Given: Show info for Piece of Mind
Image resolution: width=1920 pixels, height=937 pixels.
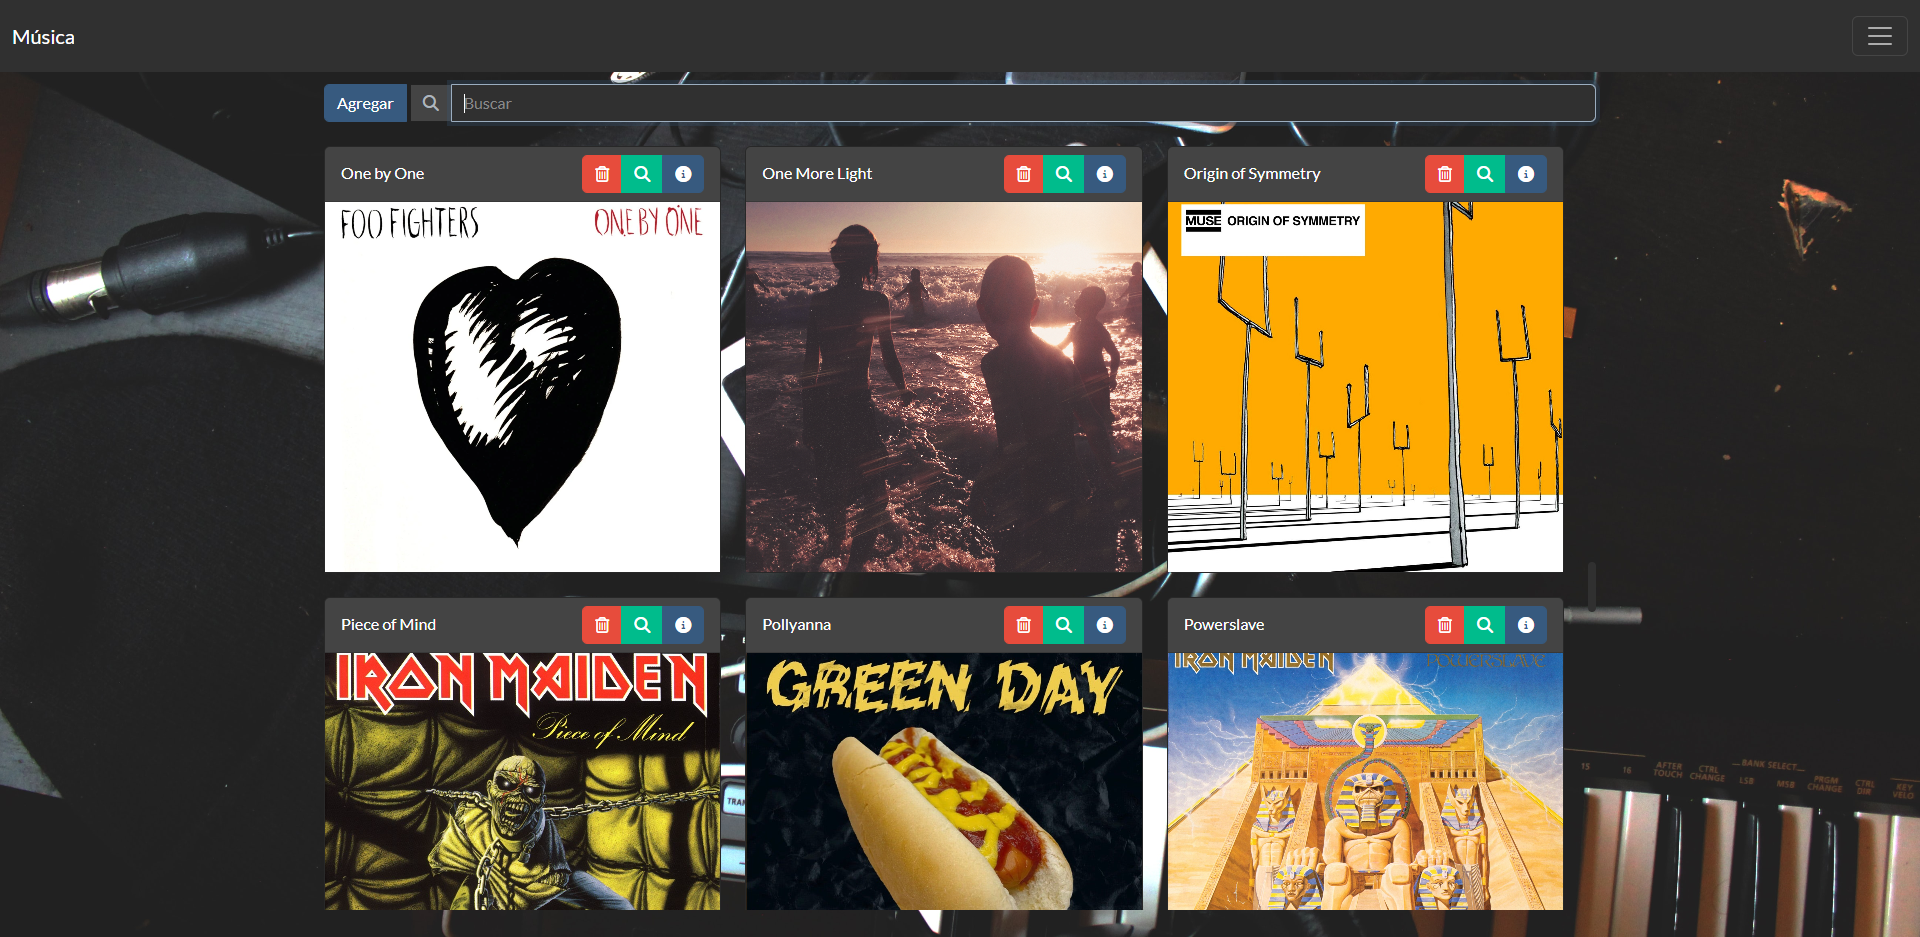Looking at the screenshot, I should pos(683,625).
